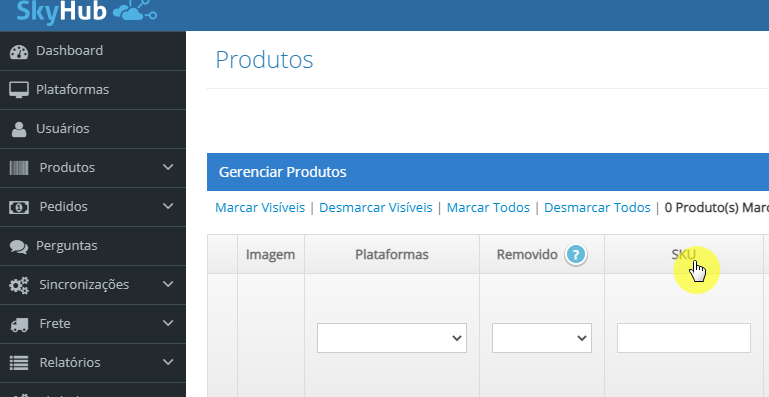
Task: Click the Usuários person icon
Action: pos(19,129)
